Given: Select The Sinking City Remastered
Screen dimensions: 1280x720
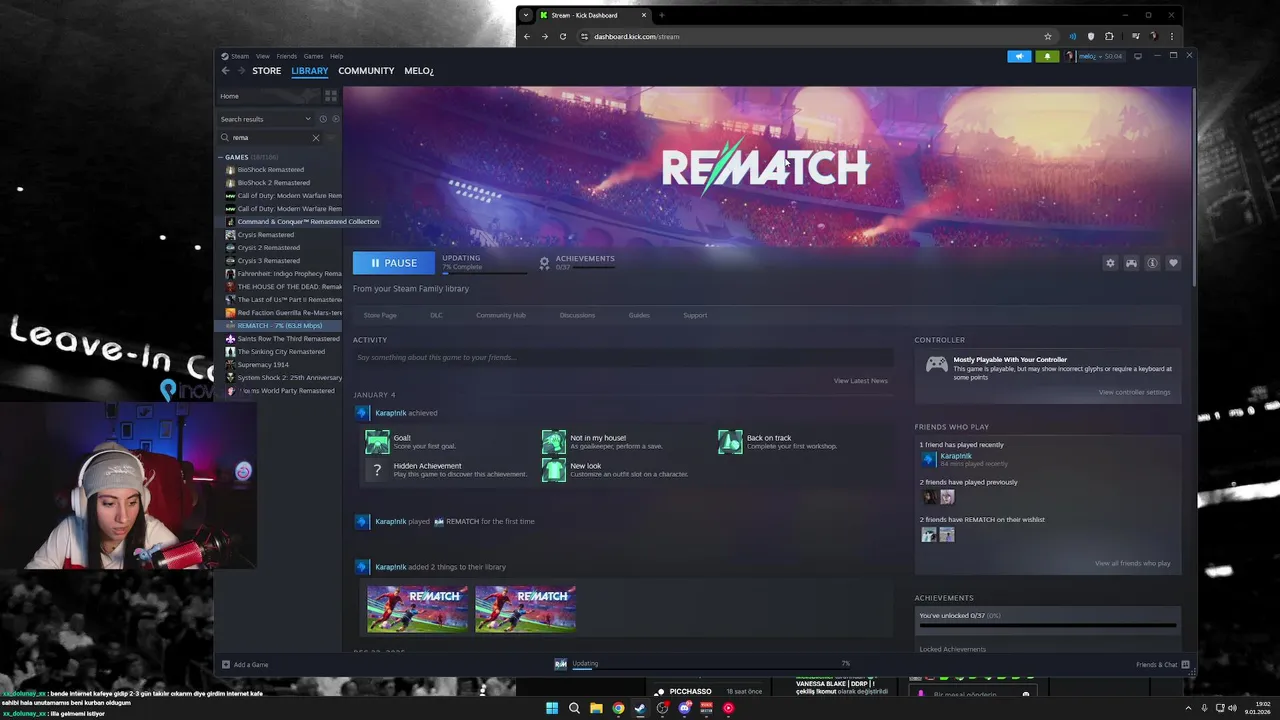Looking at the screenshot, I should (281, 352).
